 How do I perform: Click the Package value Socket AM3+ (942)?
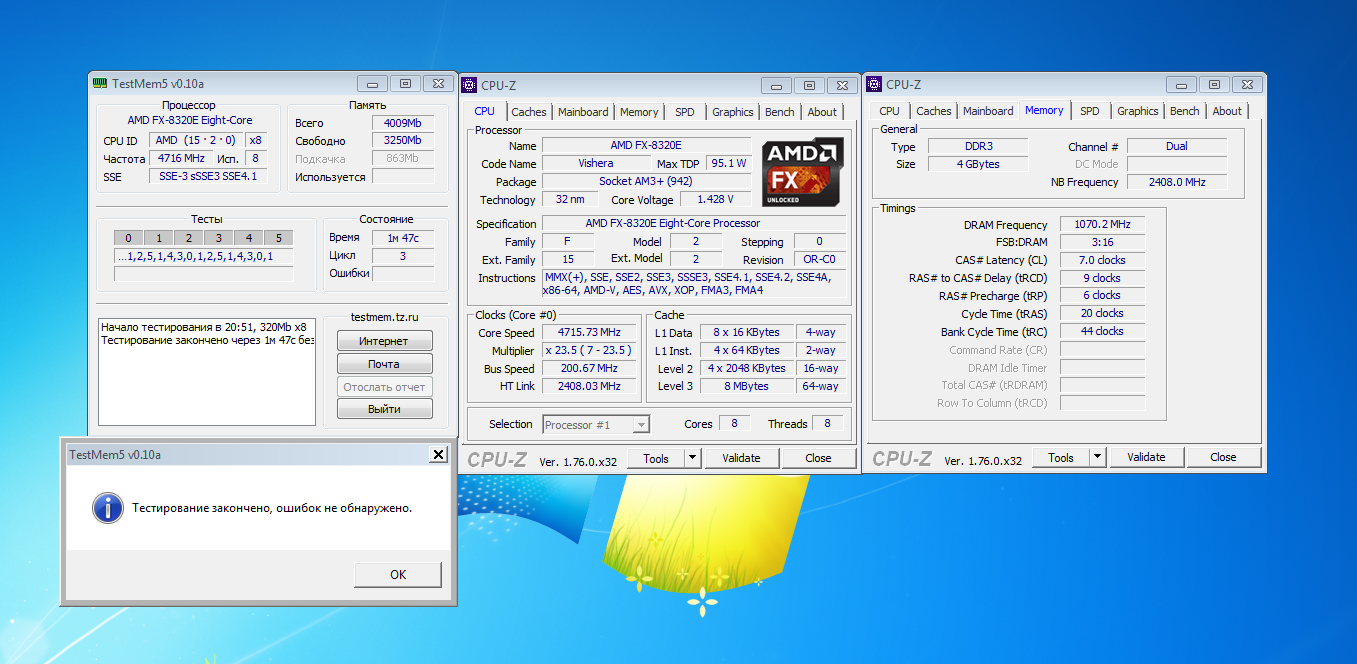click(646, 182)
